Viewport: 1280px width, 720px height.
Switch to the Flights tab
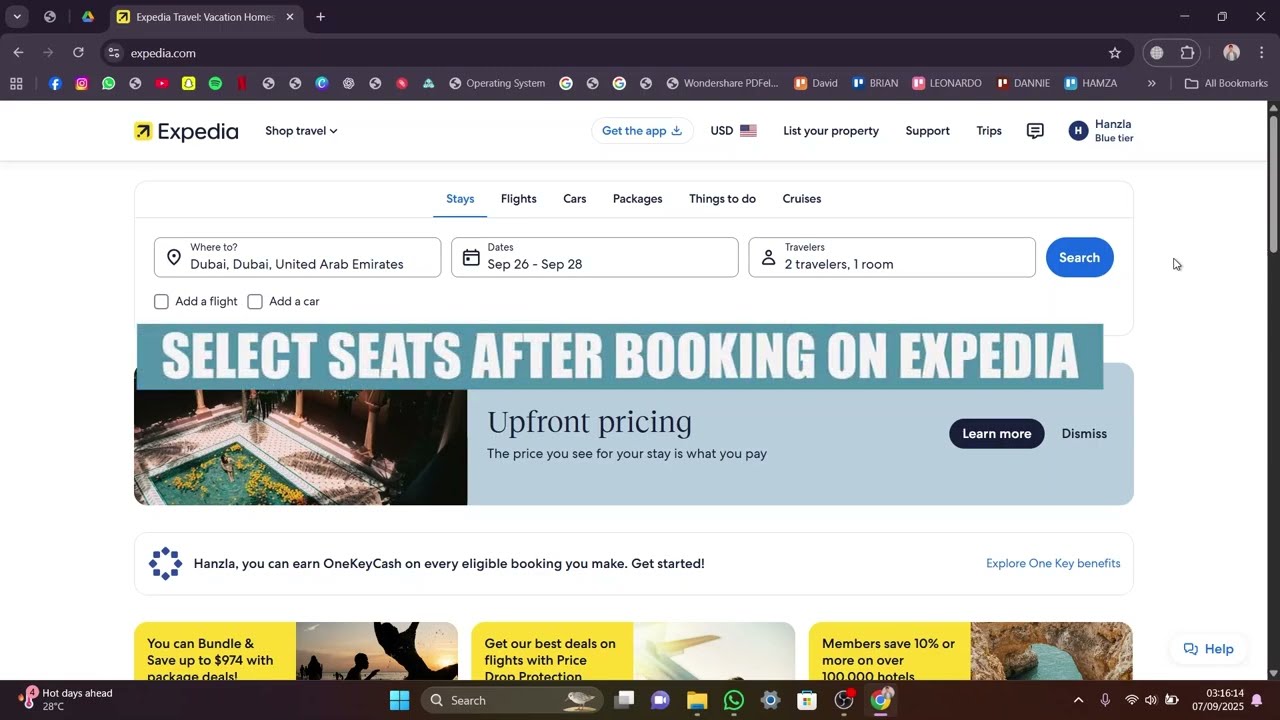point(518,199)
